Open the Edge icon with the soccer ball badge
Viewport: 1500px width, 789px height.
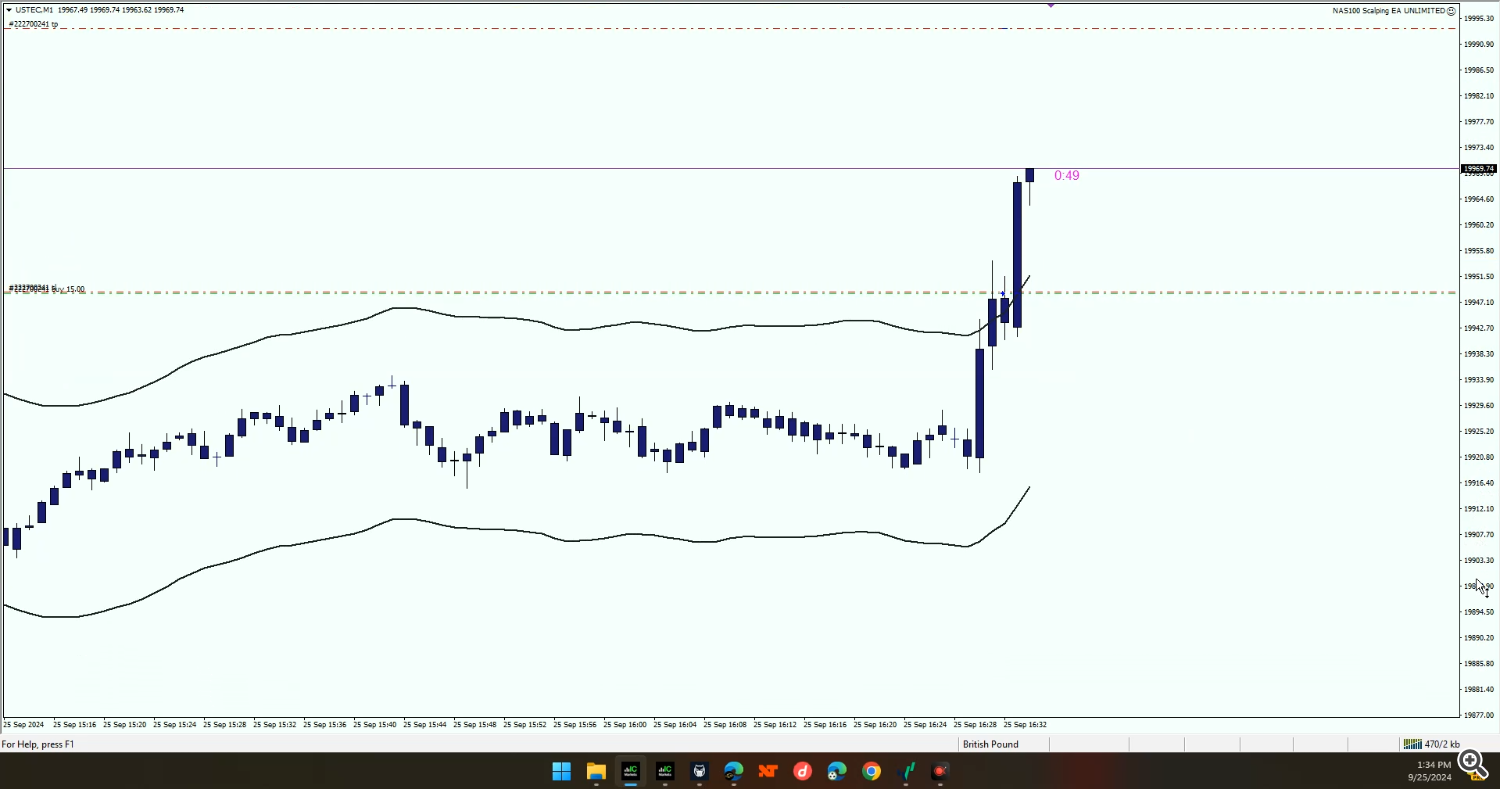[x=837, y=771]
